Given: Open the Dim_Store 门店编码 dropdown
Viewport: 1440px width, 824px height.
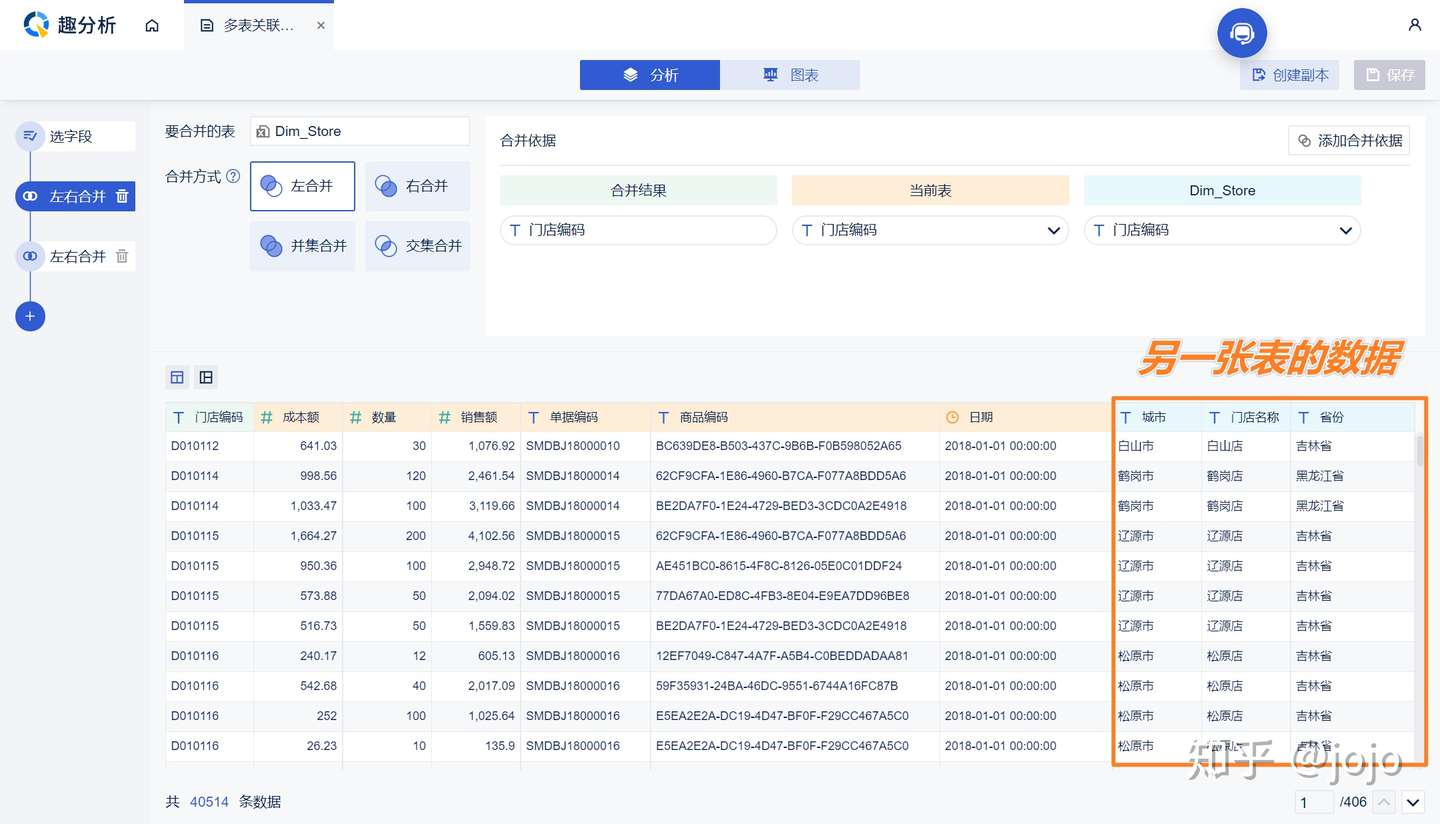Looking at the screenshot, I should 1222,230.
